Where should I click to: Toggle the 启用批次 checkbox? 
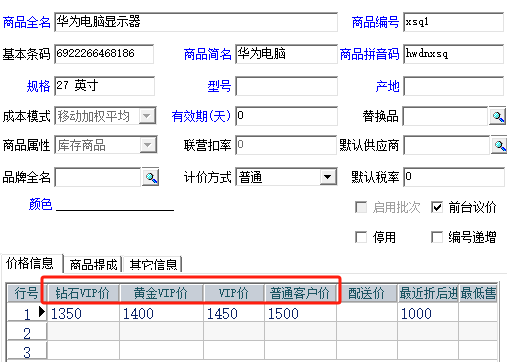point(361,208)
